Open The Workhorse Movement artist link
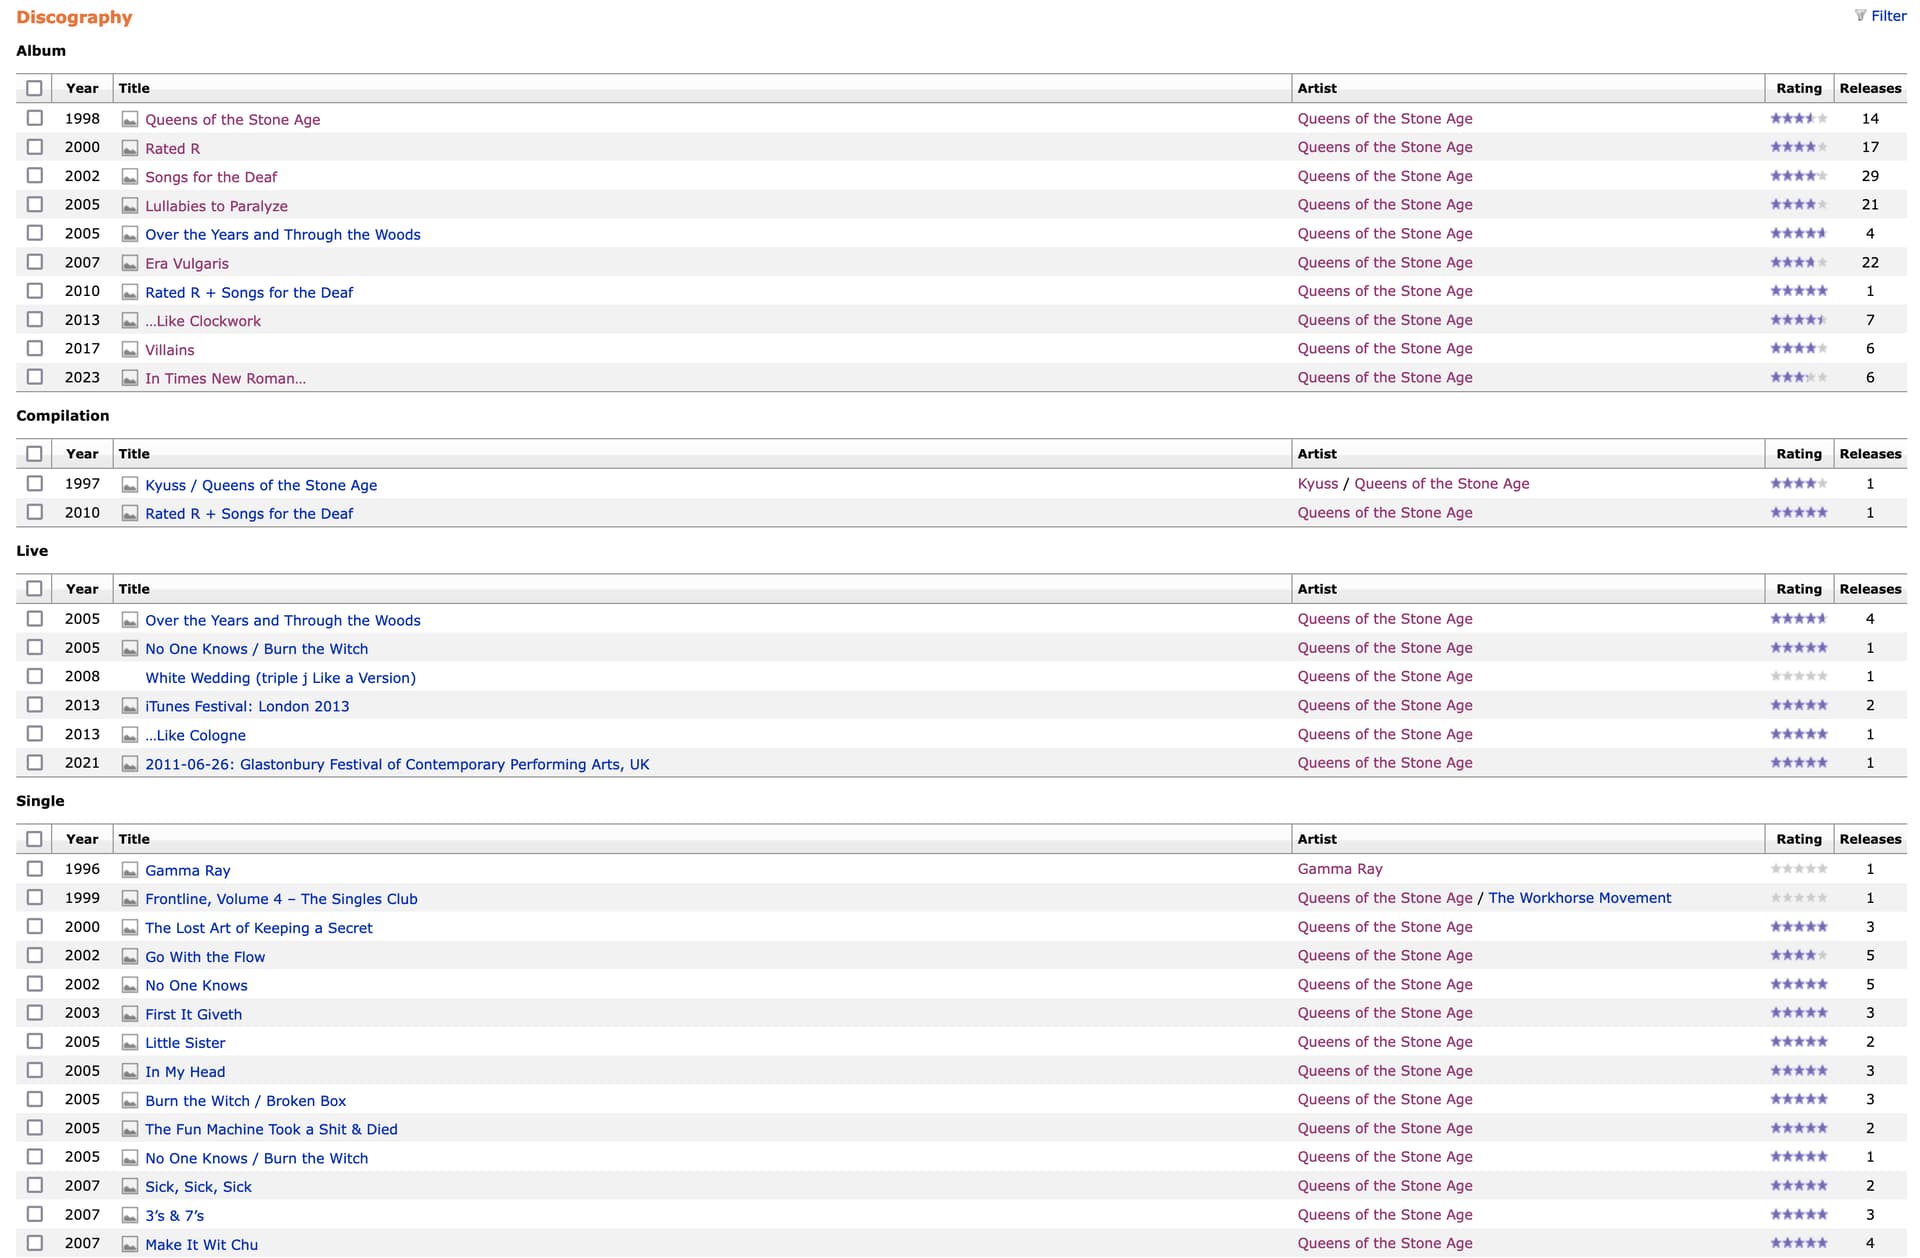This screenshot has height=1258, width=1920. click(x=1579, y=898)
